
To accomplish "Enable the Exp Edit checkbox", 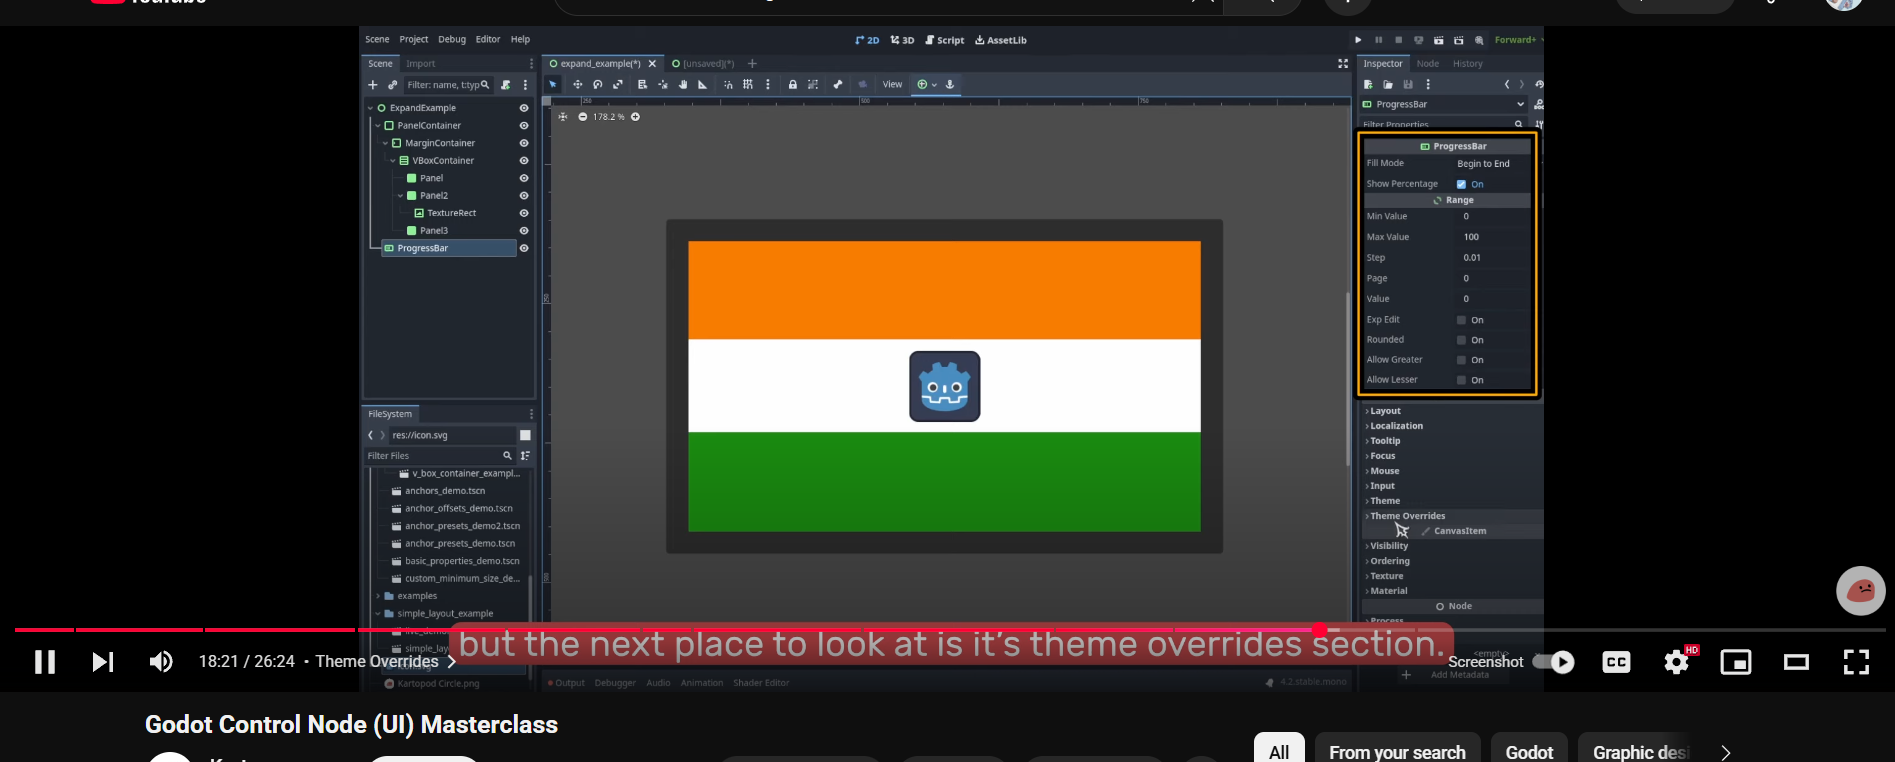I will (x=1461, y=320).
